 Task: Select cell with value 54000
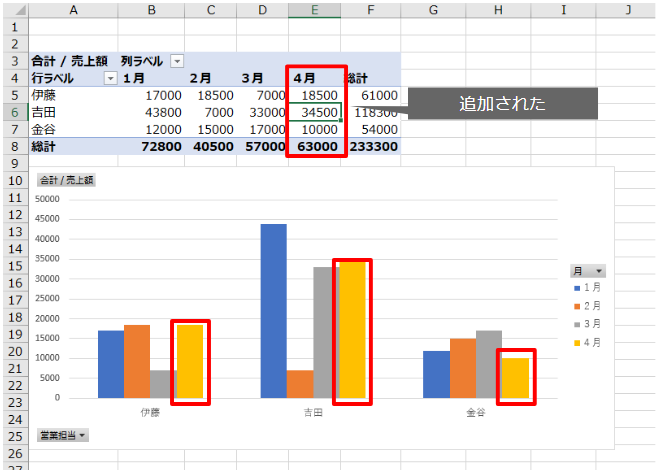[371, 129]
